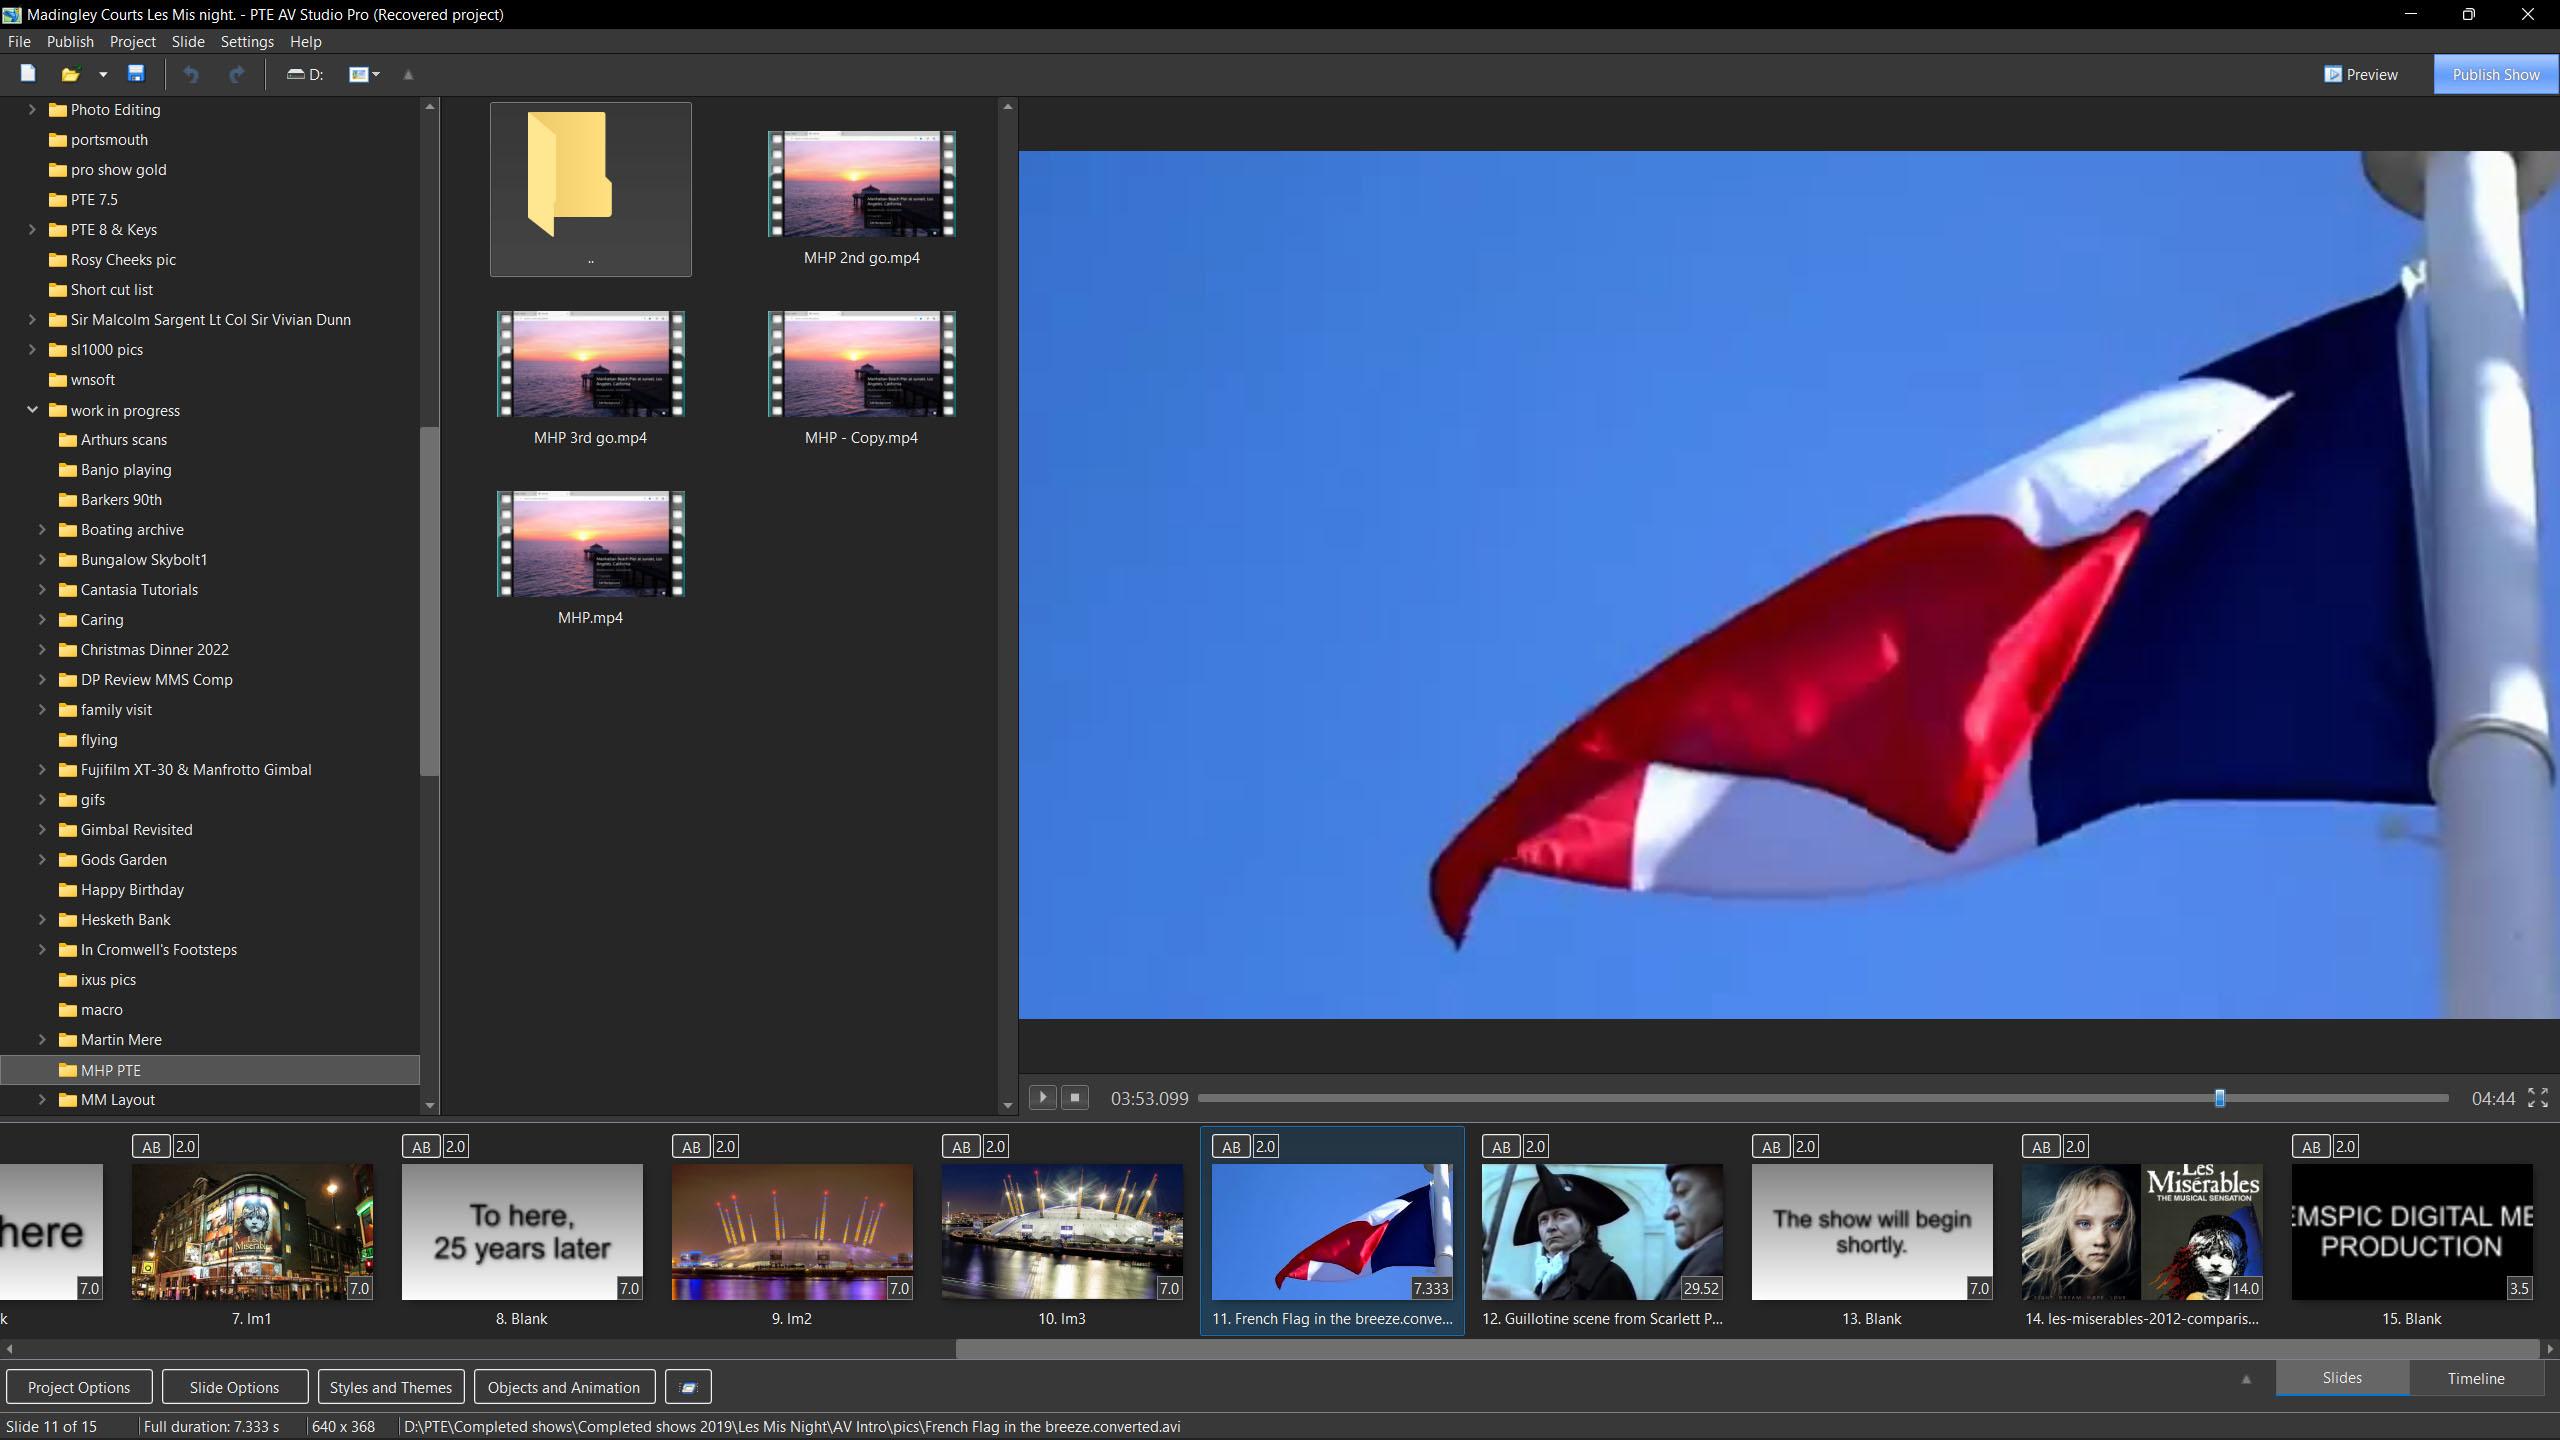Open Project Options
Image resolution: width=2560 pixels, height=1440 pixels.
click(79, 1387)
